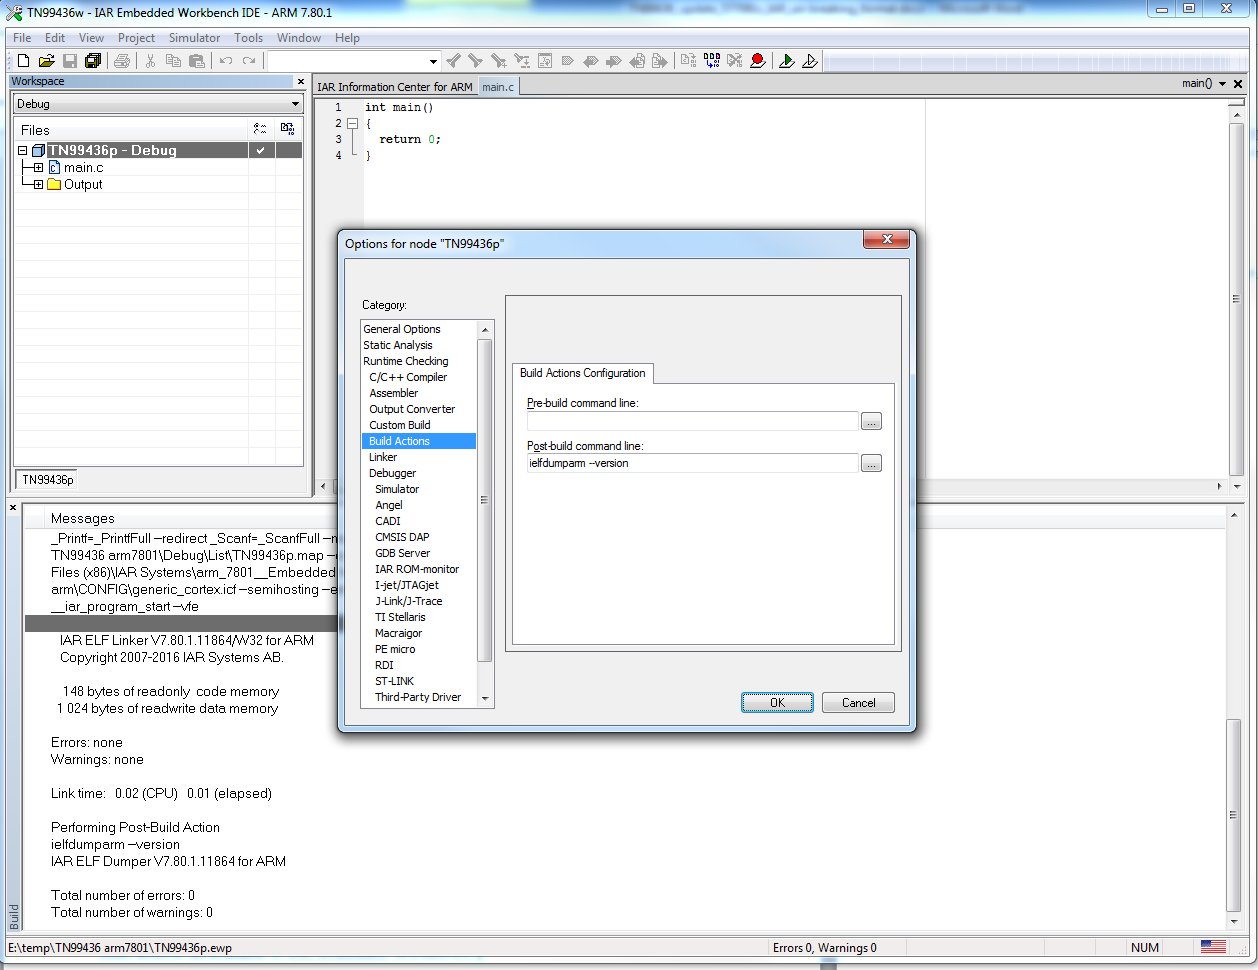Open the Project menu

[x=136, y=38]
